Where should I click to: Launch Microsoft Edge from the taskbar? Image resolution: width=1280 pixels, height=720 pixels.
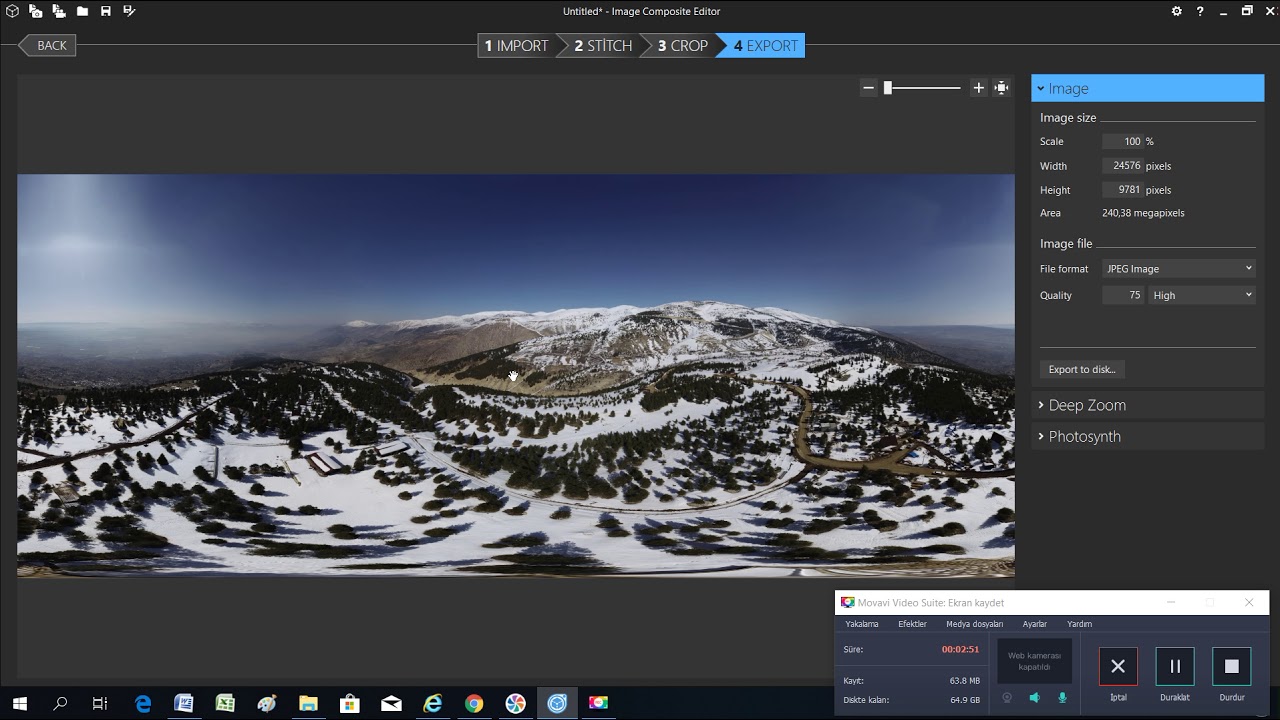pyautogui.click(x=143, y=703)
